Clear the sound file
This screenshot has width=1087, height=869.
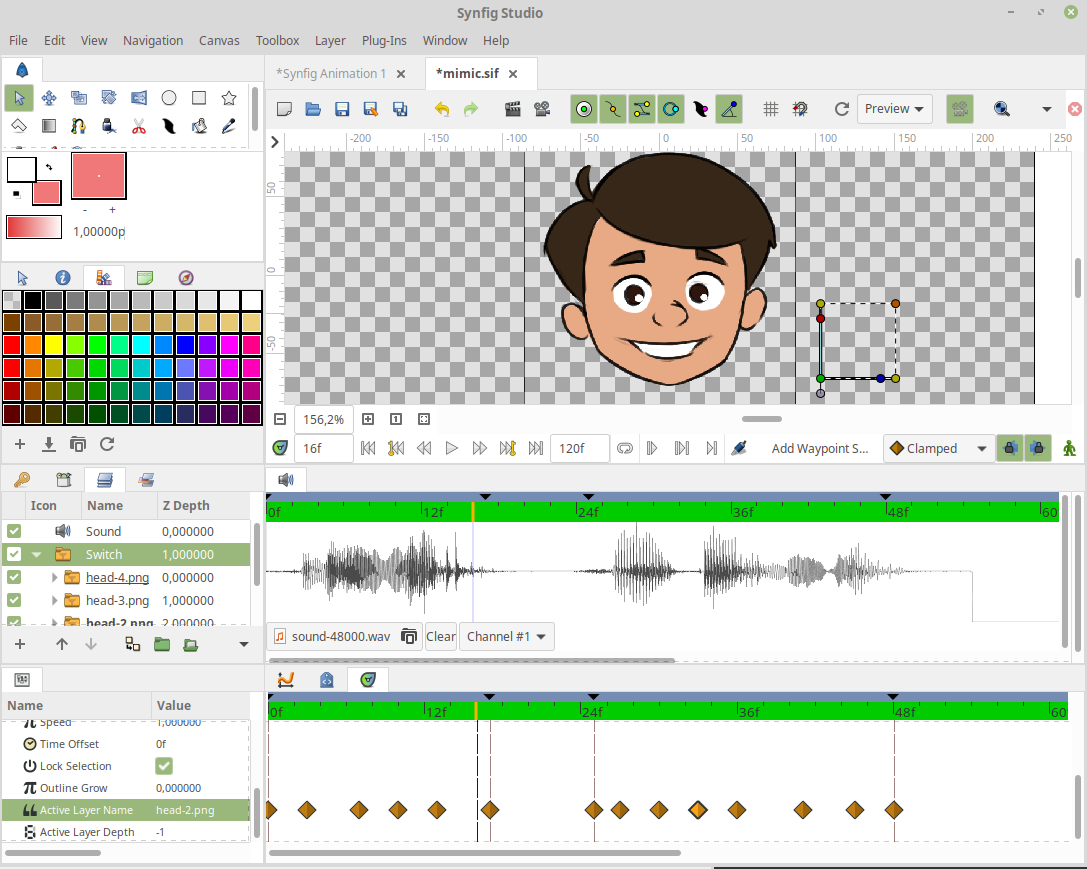(441, 636)
